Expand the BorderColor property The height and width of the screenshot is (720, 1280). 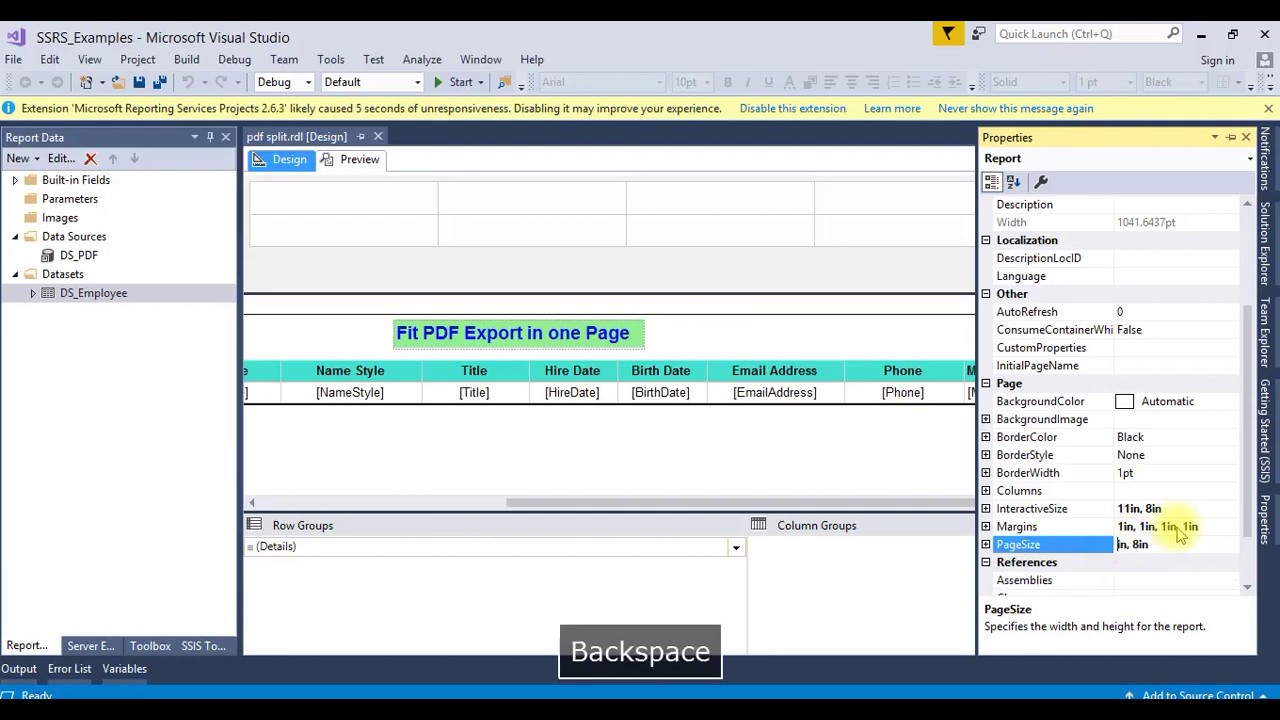pos(986,437)
